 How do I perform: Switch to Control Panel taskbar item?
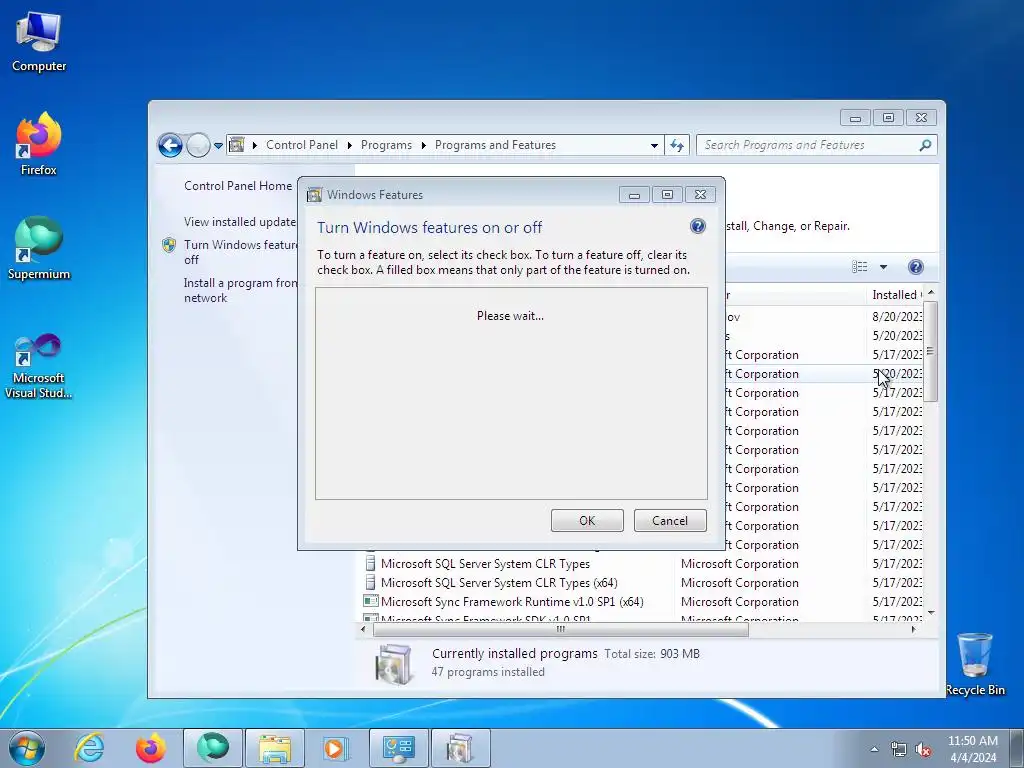[x=398, y=748]
